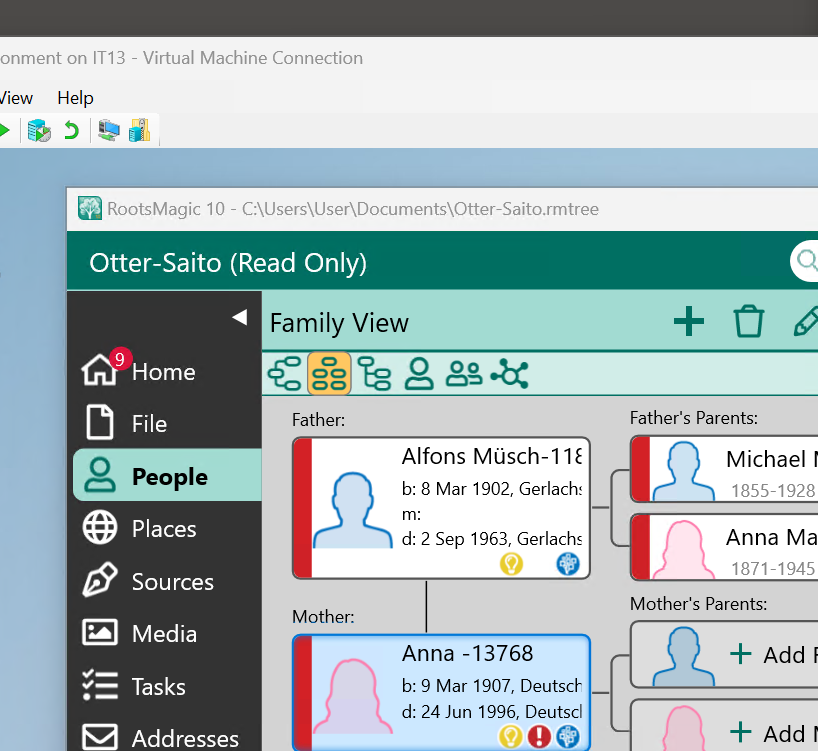Switch to single Person view icon
This screenshot has height=751, width=818.
click(x=418, y=374)
